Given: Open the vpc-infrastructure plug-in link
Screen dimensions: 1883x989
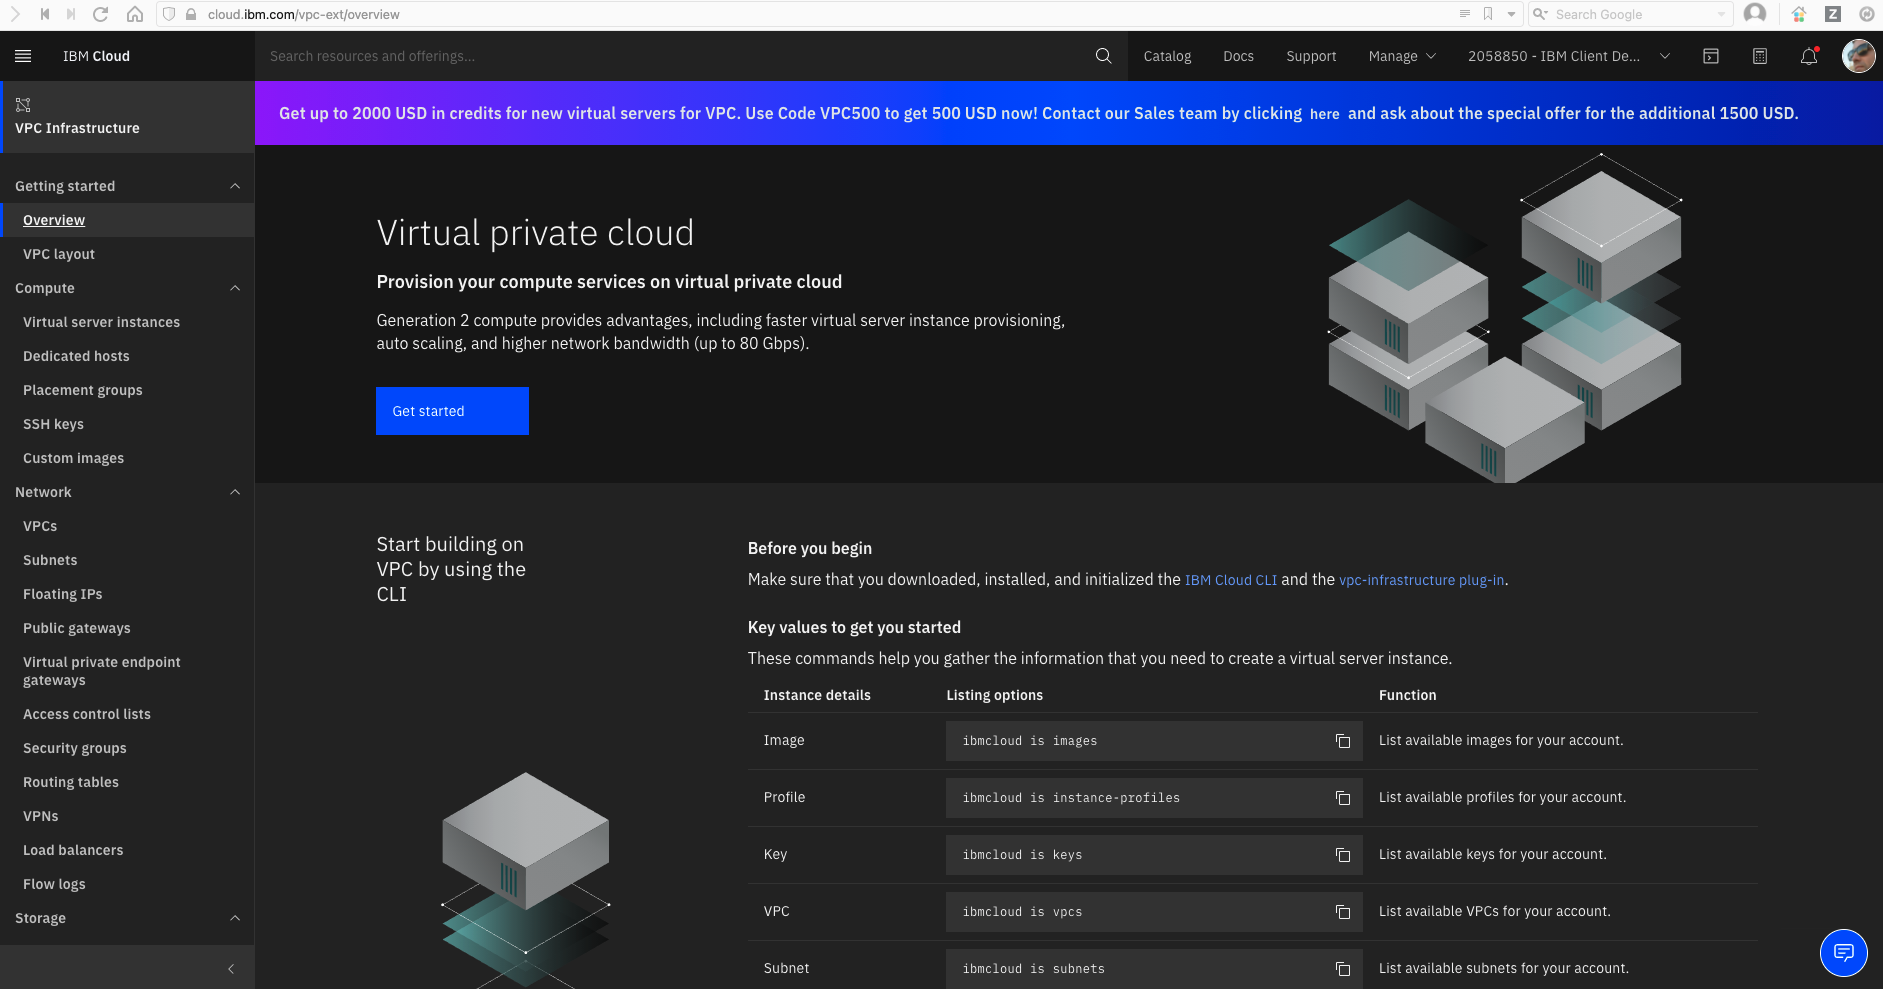Looking at the screenshot, I should pyautogui.click(x=1421, y=580).
